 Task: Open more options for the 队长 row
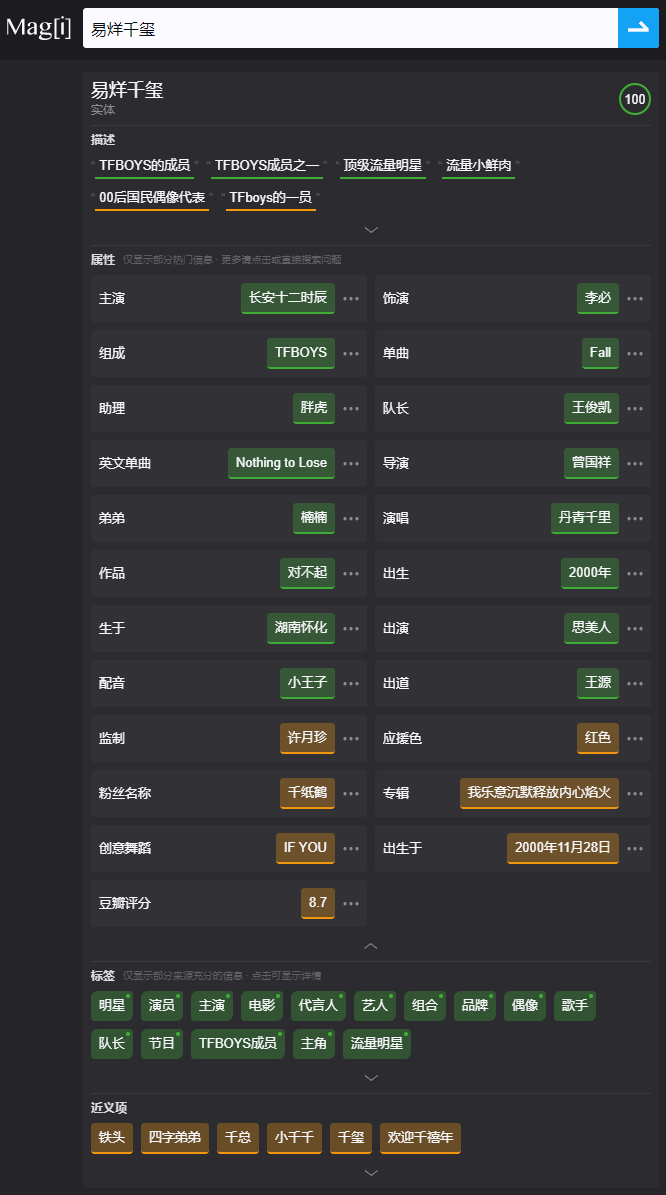coord(636,408)
